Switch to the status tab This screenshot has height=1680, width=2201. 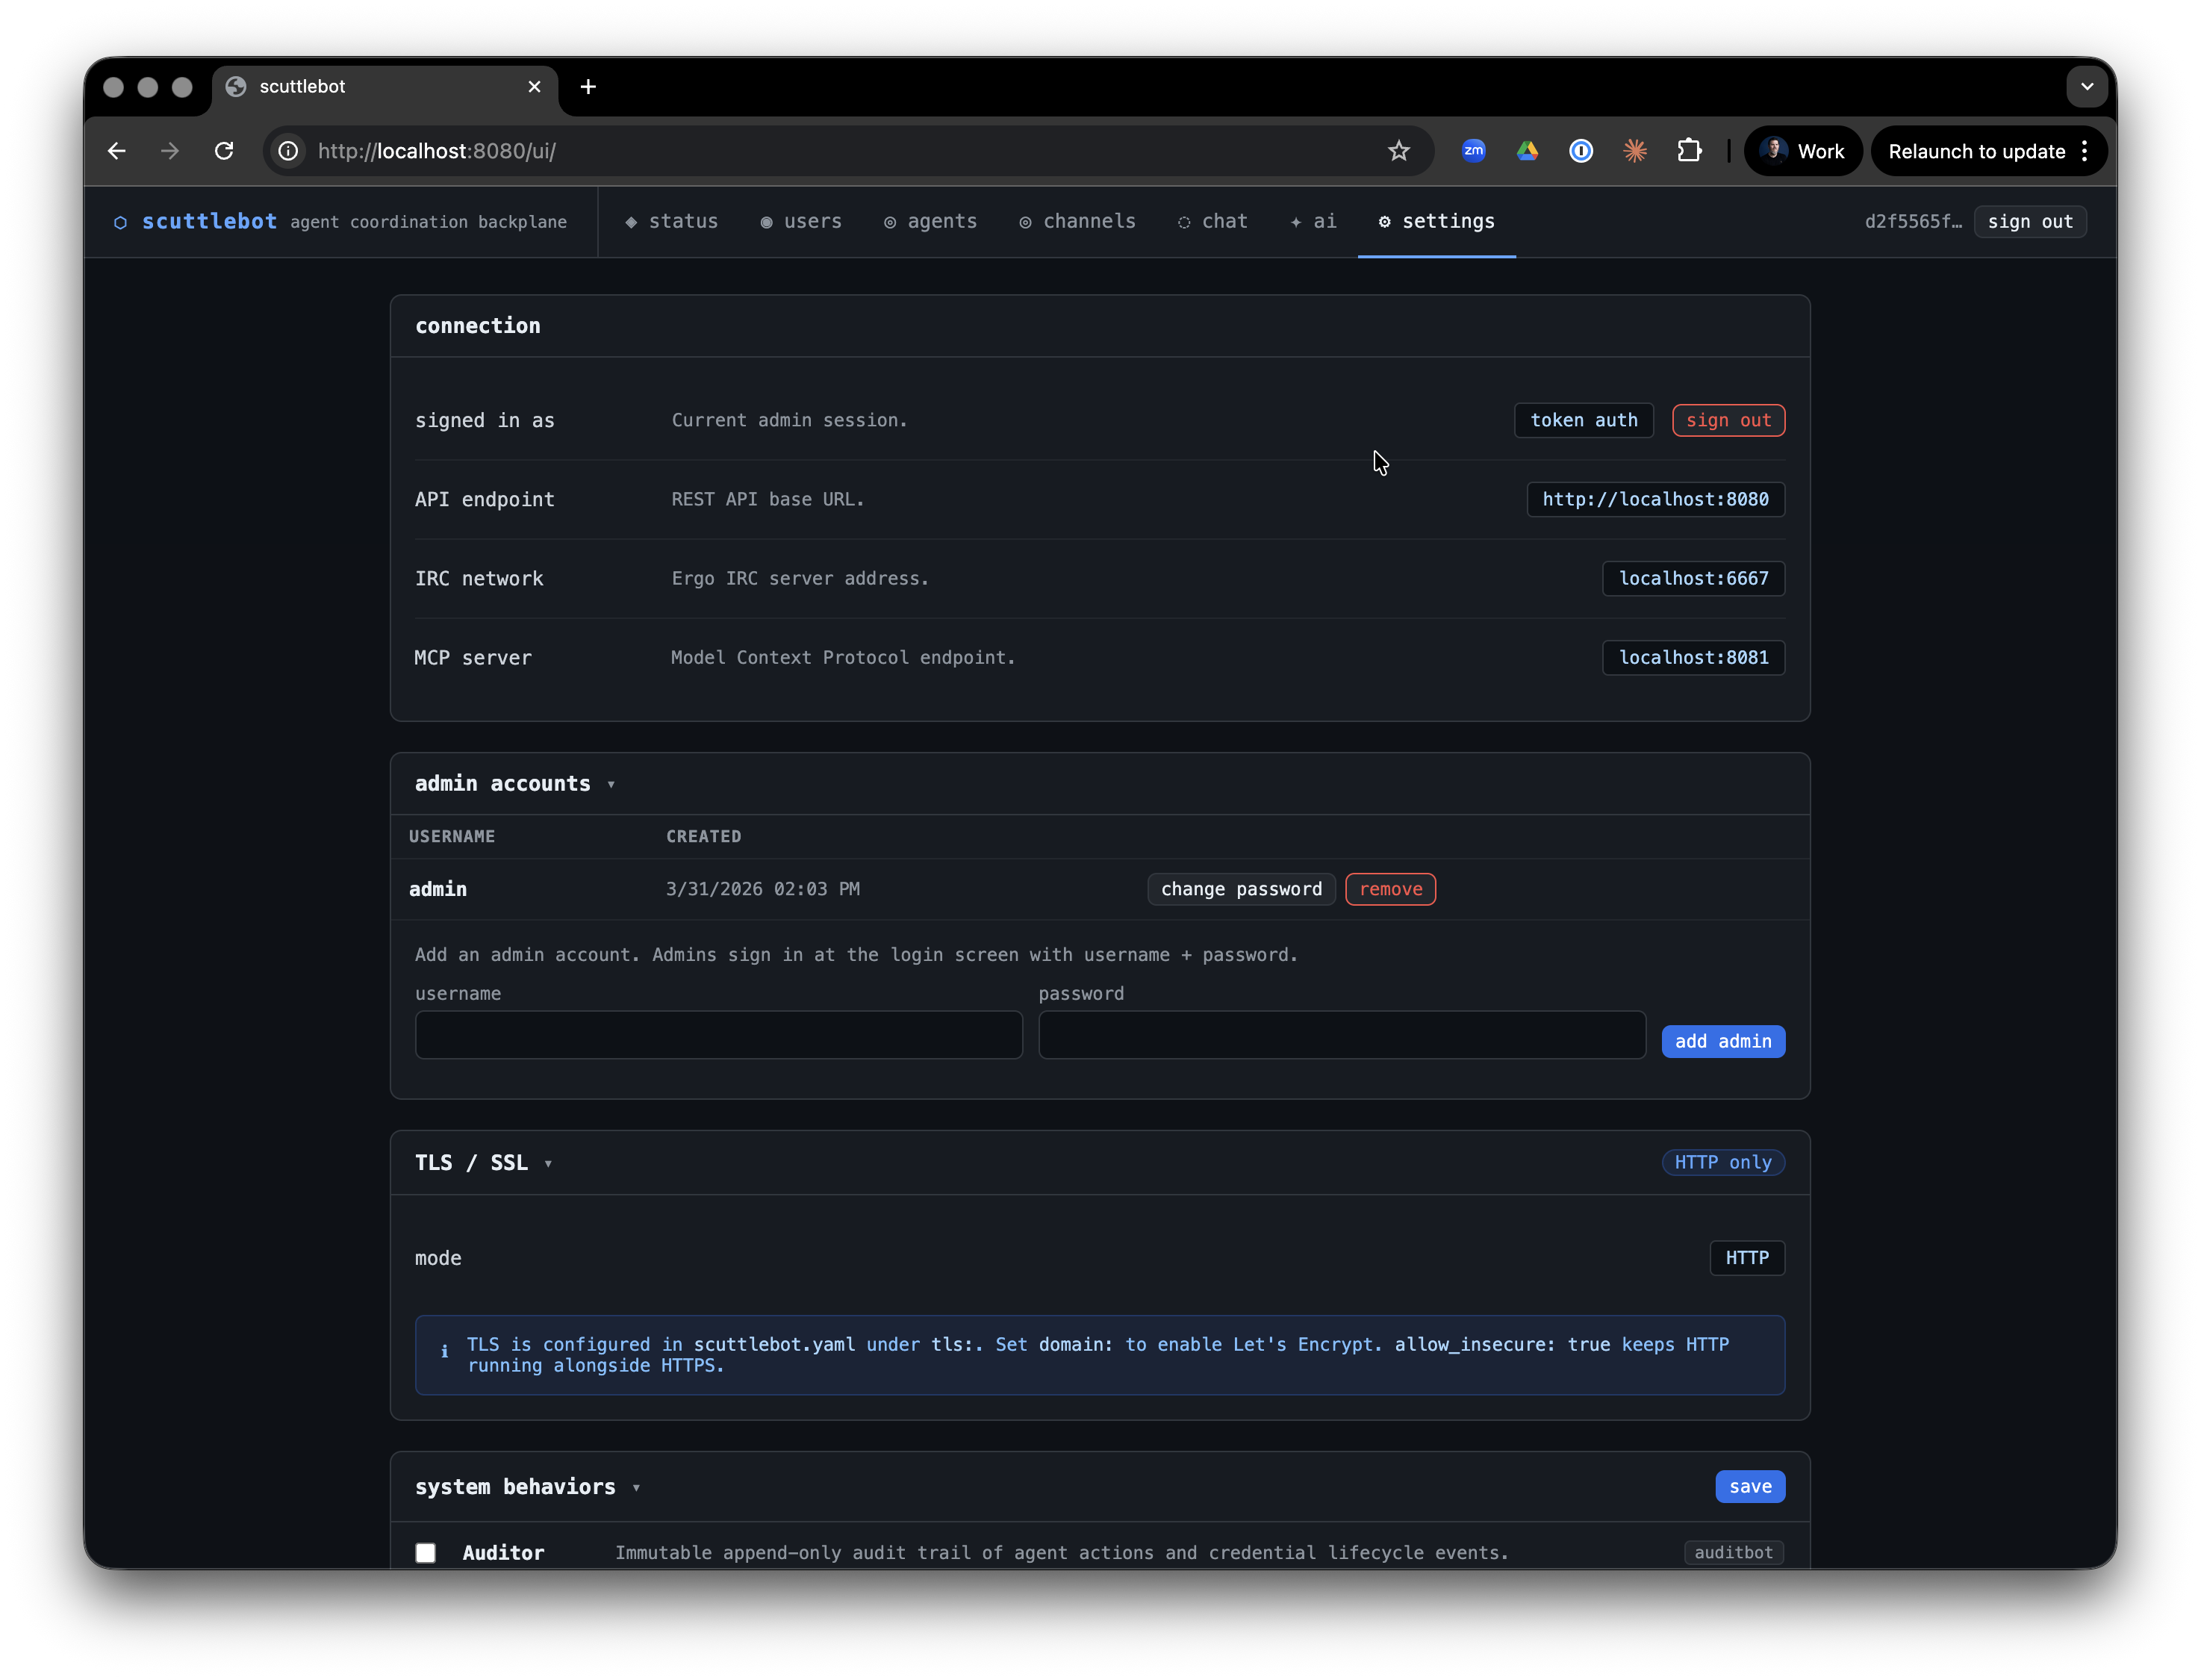coord(671,221)
